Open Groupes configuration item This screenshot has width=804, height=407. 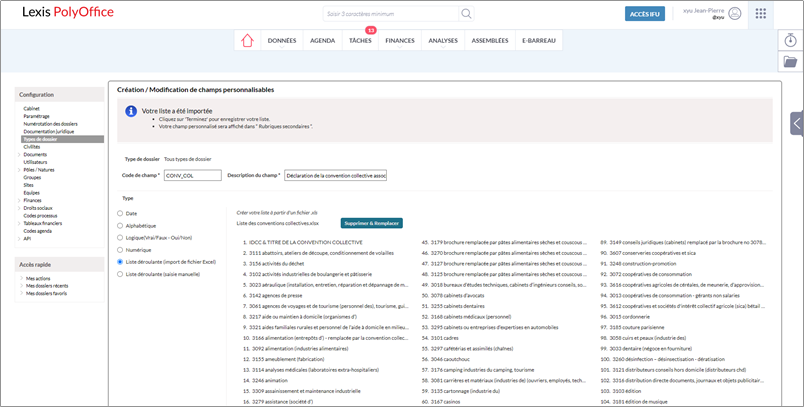click(x=32, y=177)
